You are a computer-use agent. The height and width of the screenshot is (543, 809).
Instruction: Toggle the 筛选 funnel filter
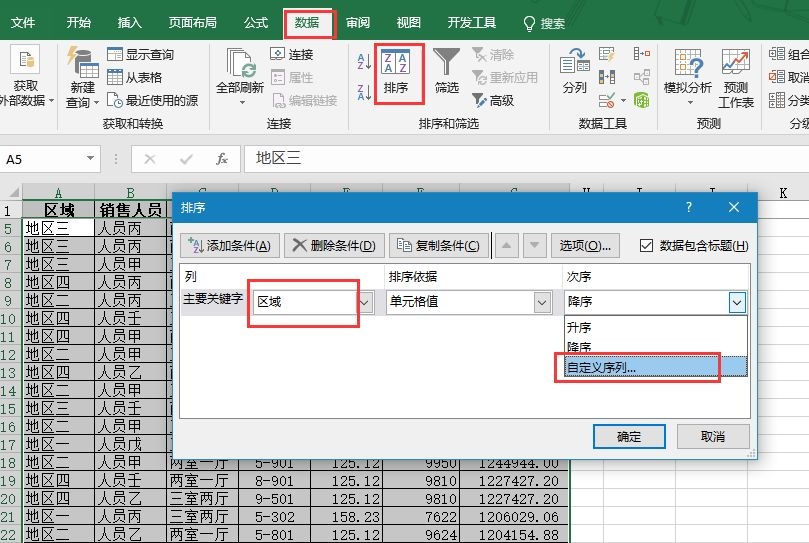(x=446, y=72)
